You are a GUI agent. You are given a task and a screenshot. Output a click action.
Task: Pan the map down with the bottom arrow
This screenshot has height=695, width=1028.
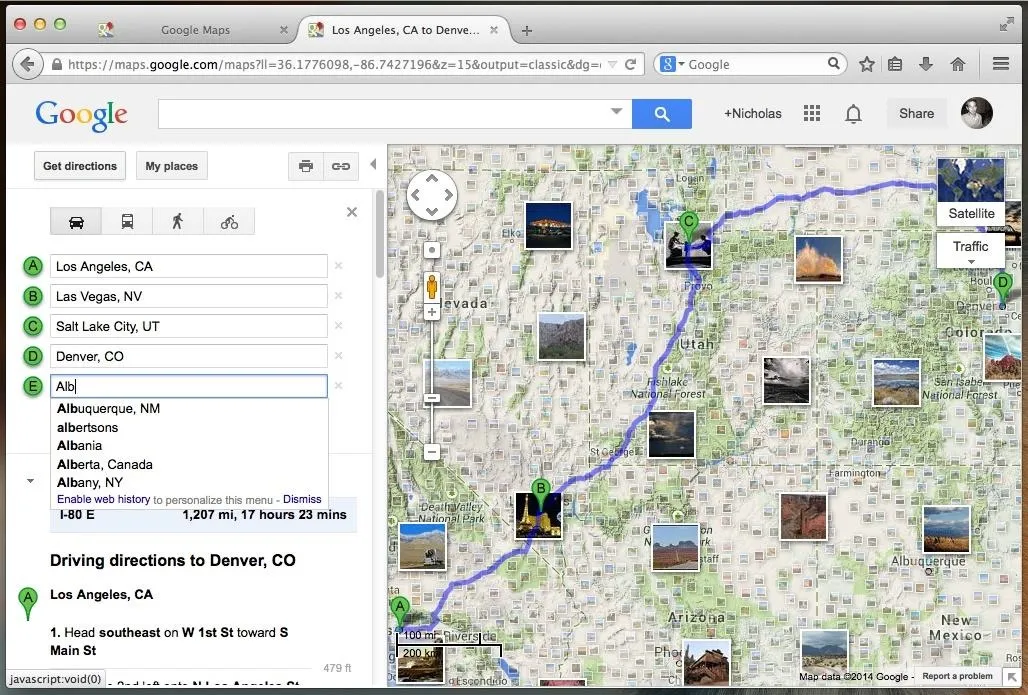431,211
